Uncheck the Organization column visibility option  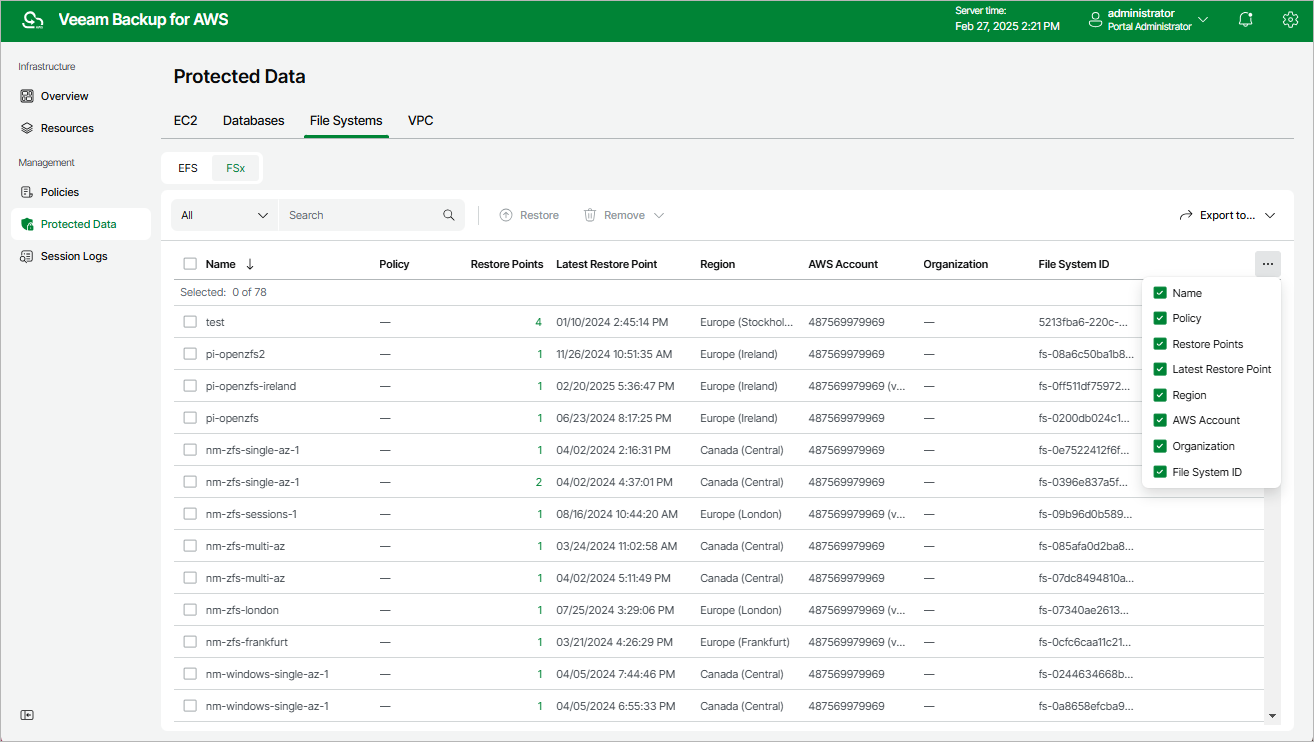(1161, 445)
